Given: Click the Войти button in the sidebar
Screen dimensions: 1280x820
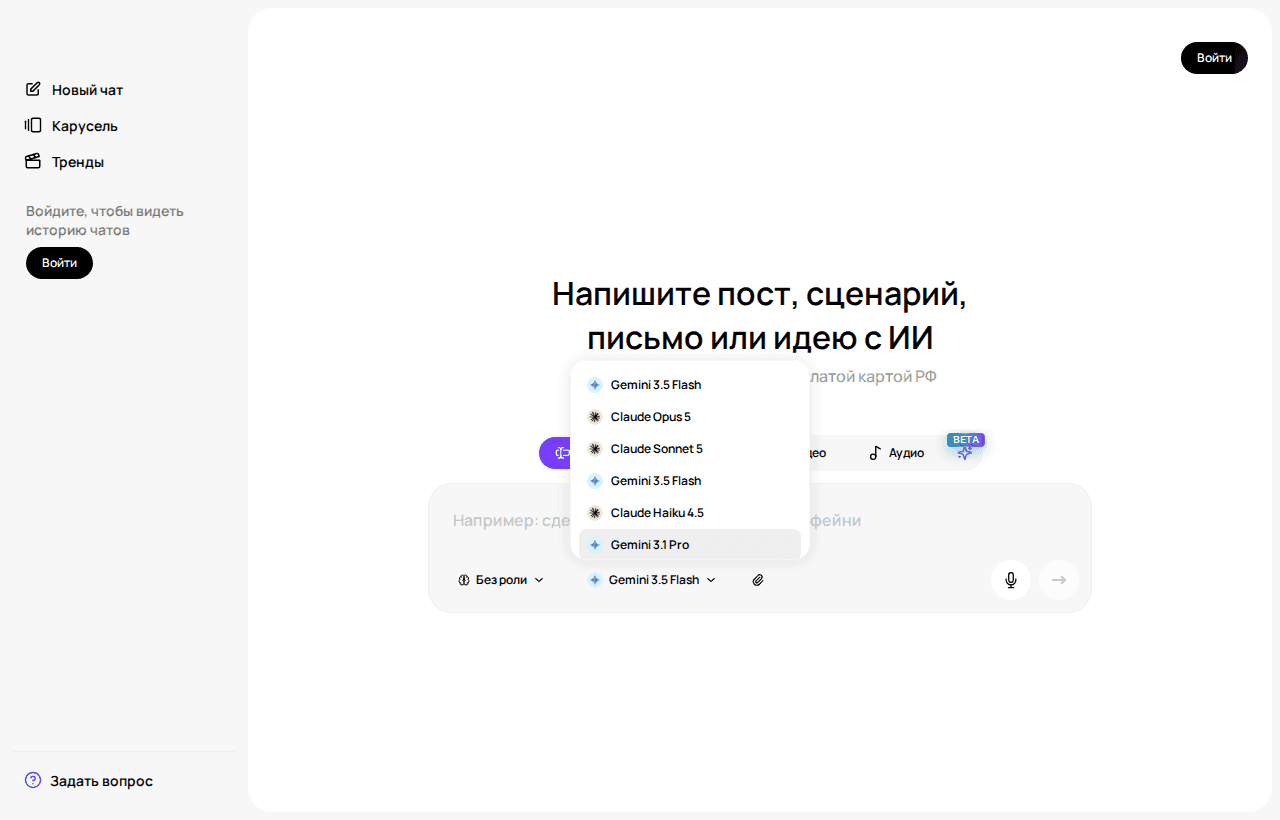Looking at the screenshot, I should click(x=59, y=263).
